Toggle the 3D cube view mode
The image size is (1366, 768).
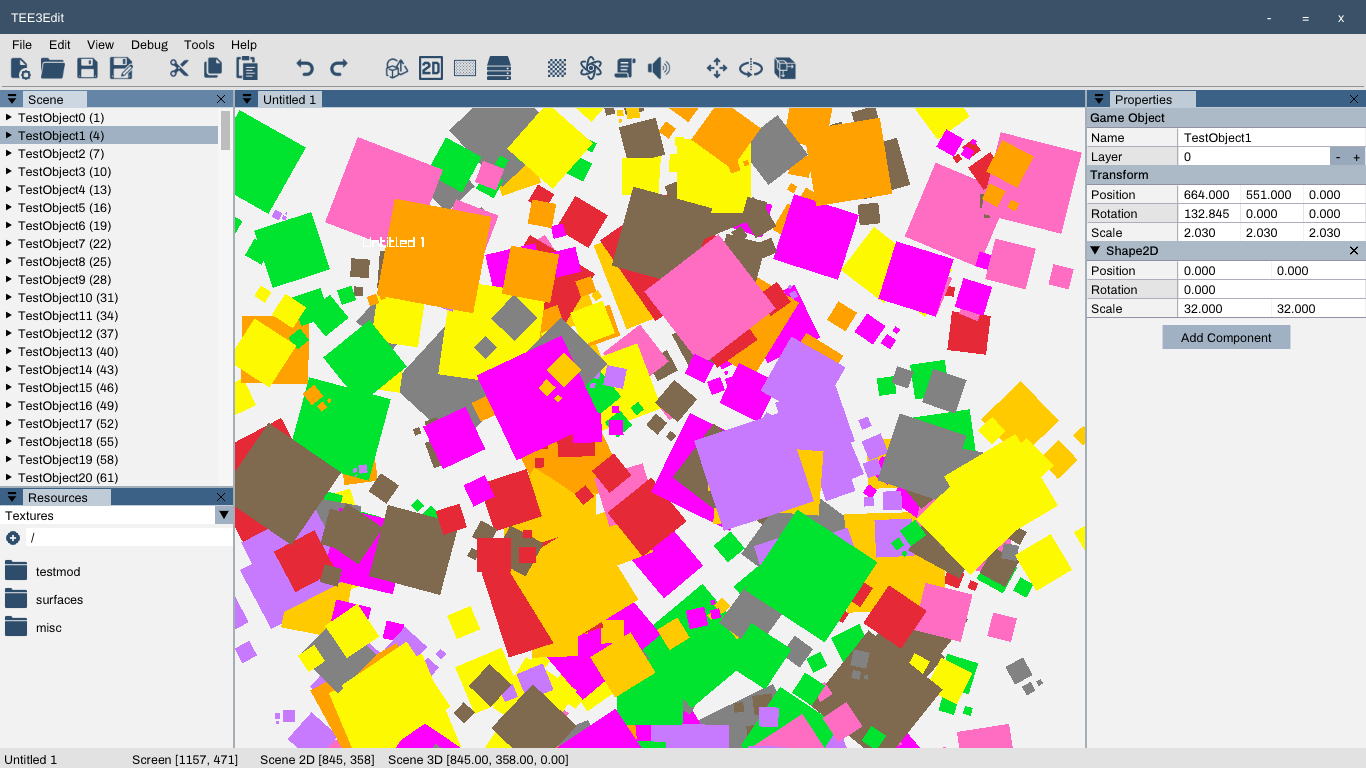click(x=397, y=68)
